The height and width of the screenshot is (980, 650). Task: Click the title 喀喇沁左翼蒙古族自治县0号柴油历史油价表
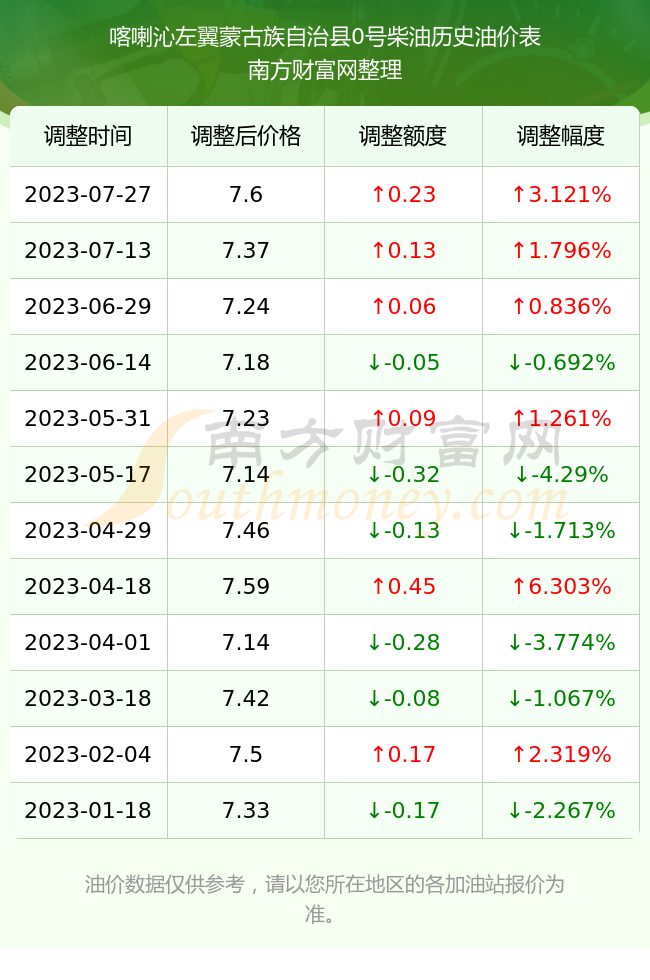point(325,37)
